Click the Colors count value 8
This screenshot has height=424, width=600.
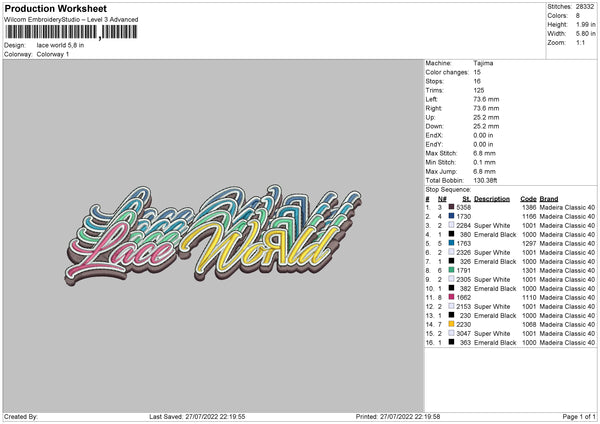(578, 16)
